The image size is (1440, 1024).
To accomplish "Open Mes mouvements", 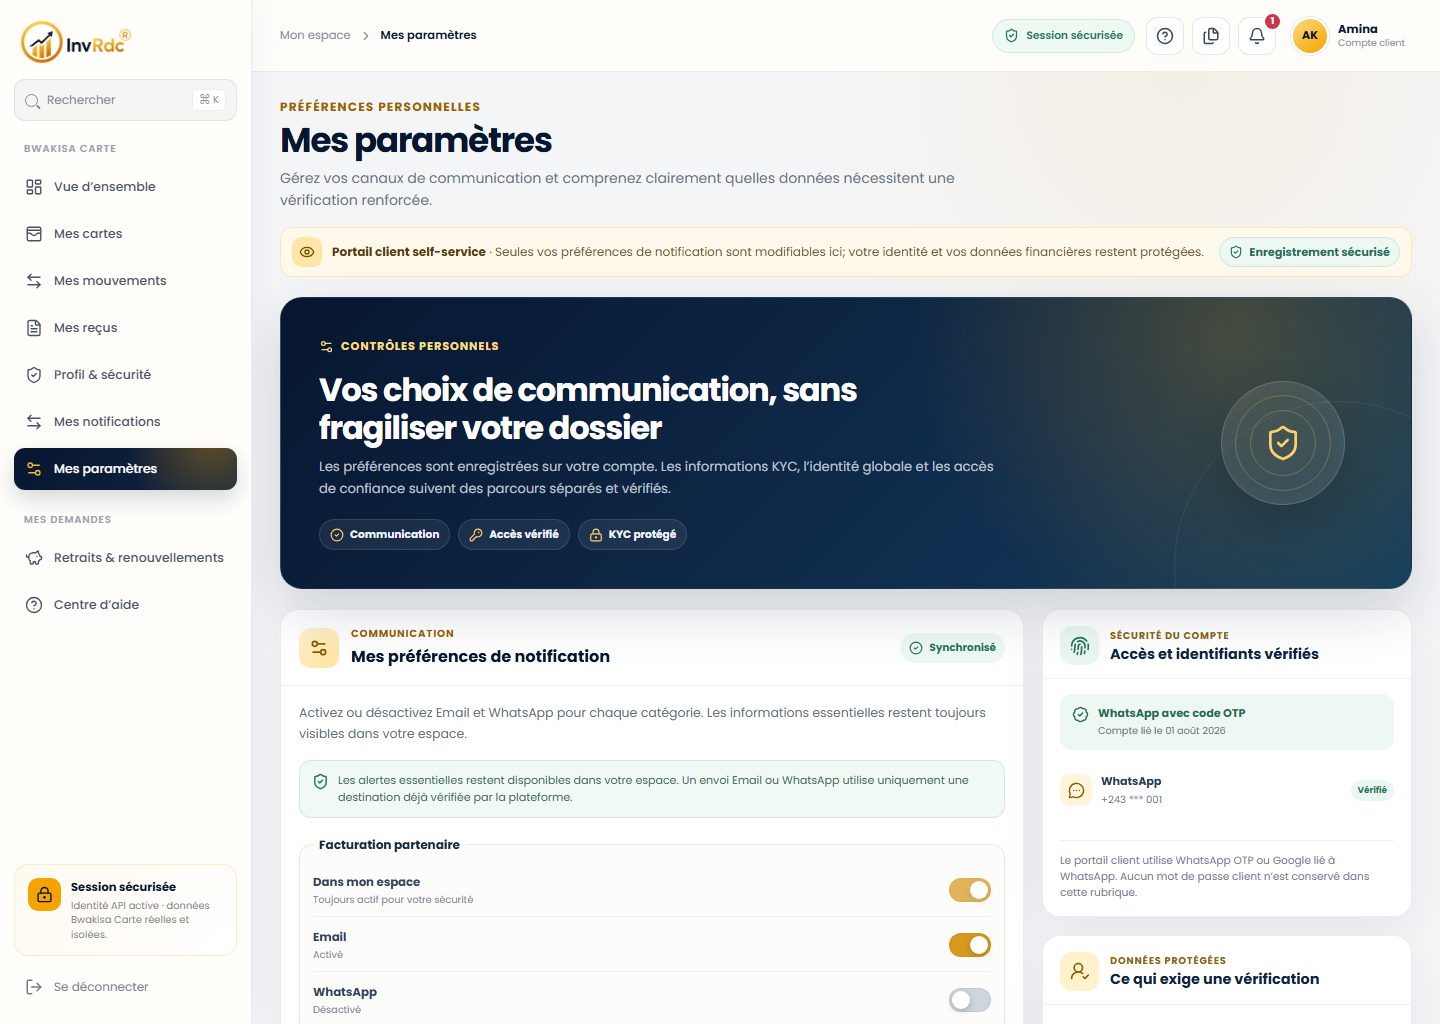I will coord(125,281).
